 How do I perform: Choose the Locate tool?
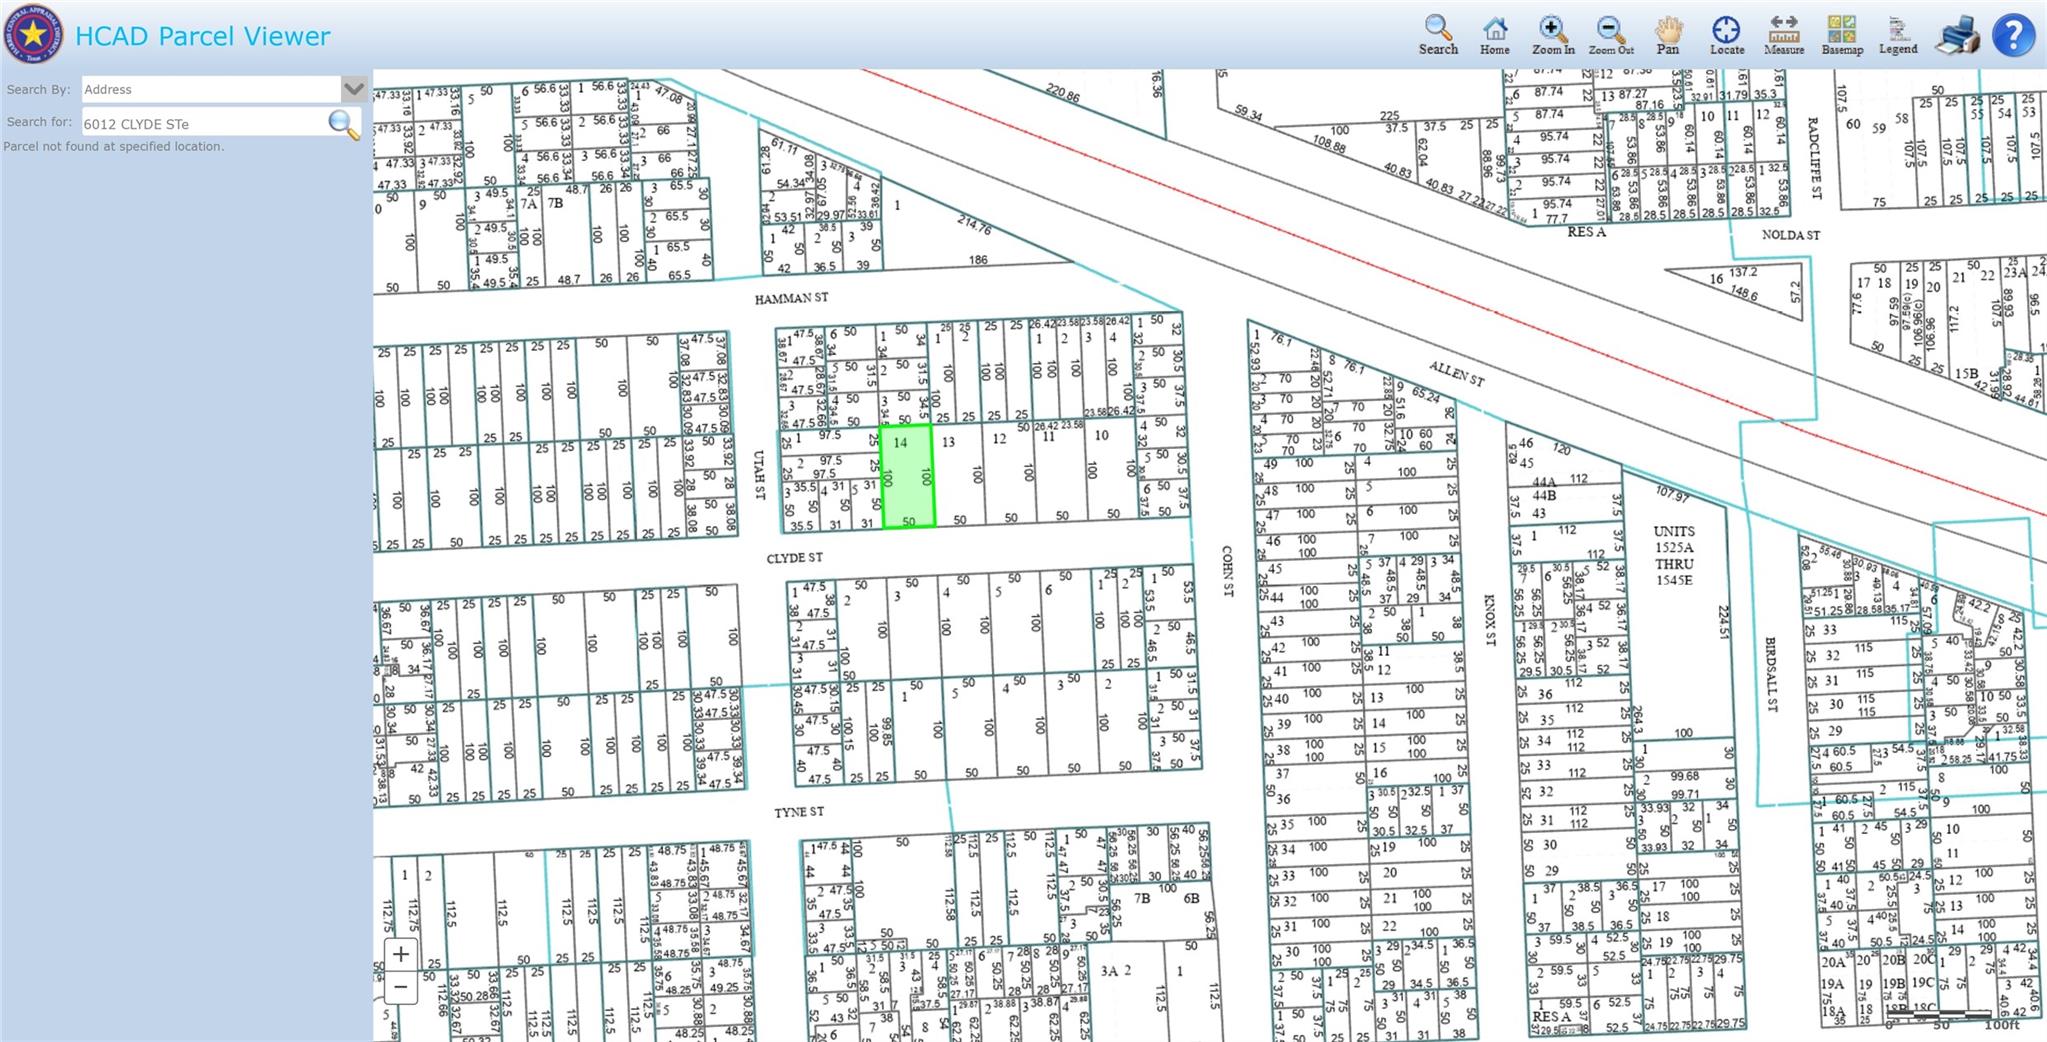coord(1726,34)
